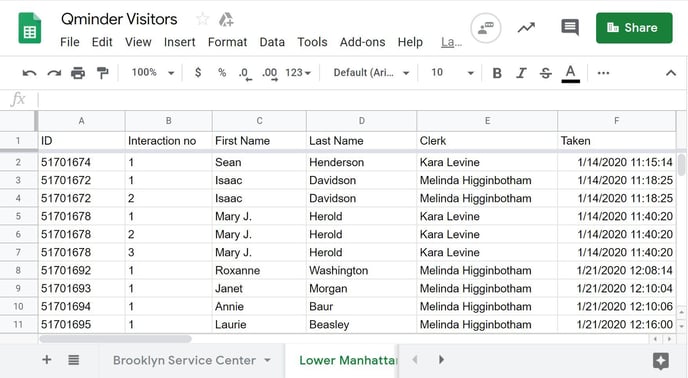Select row 5 header
This screenshot has width=688, height=378.
18,216
